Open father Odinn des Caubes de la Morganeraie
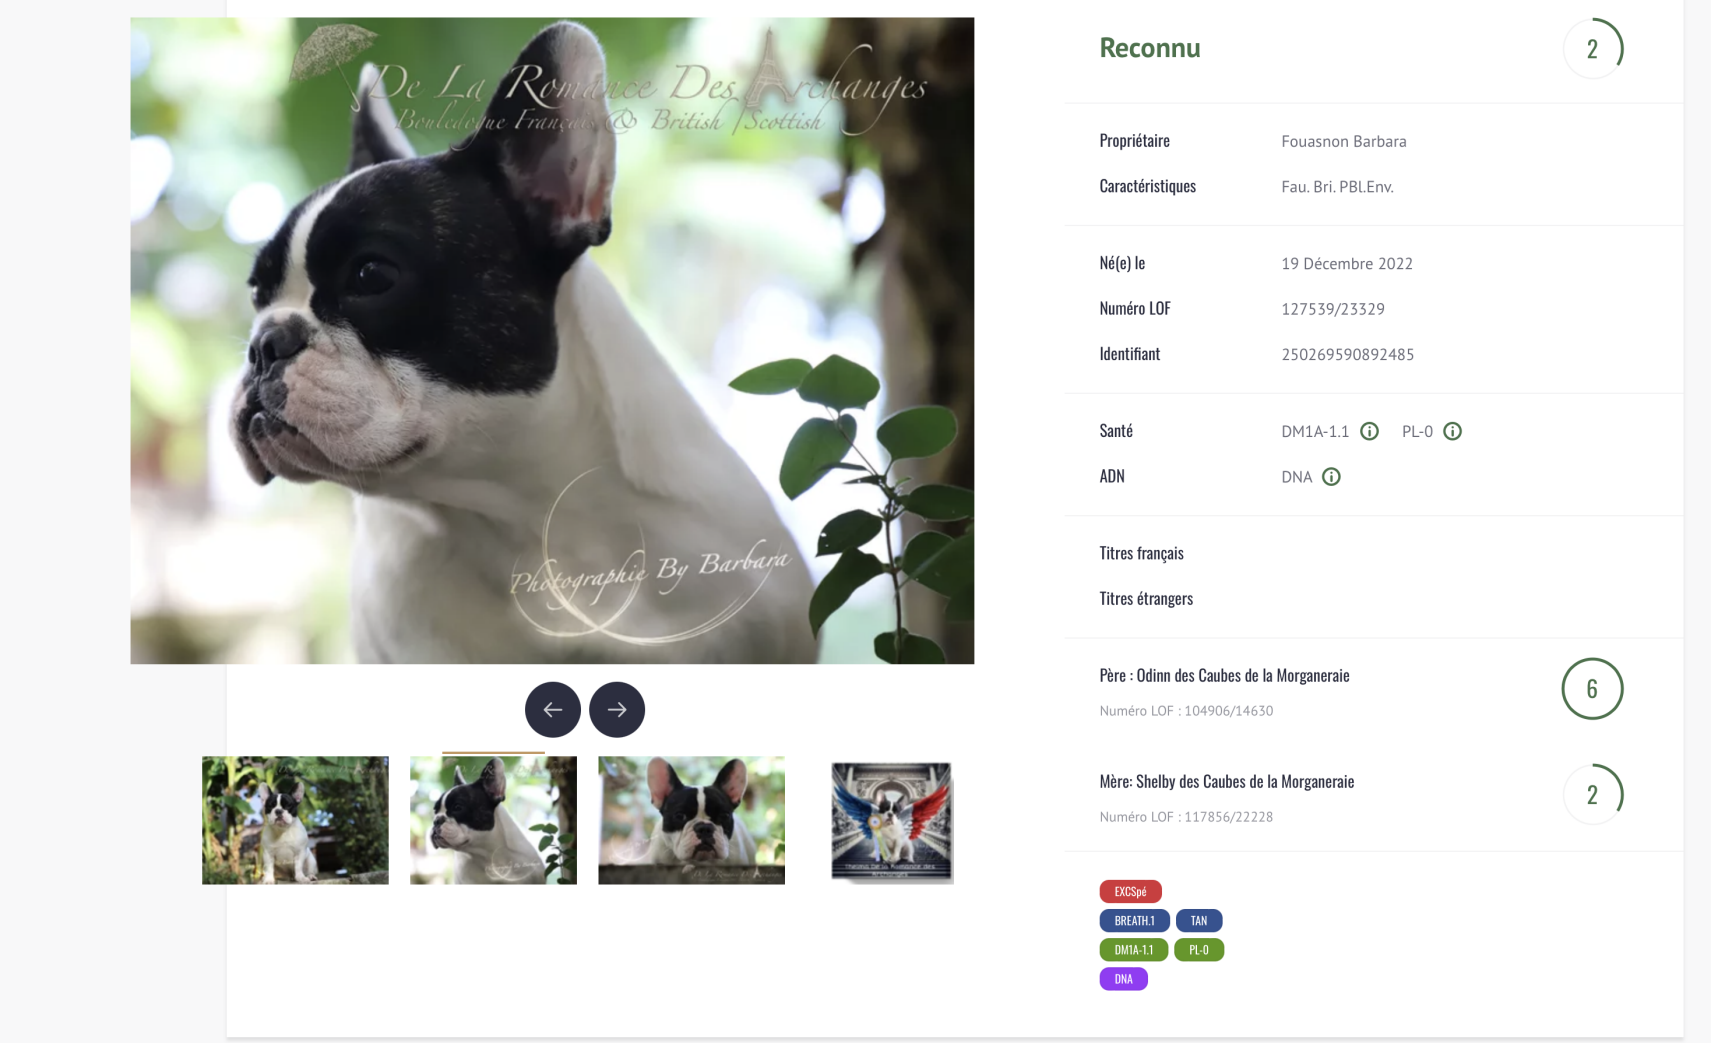The image size is (1711, 1043). pyautogui.click(x=1224, y=675)
